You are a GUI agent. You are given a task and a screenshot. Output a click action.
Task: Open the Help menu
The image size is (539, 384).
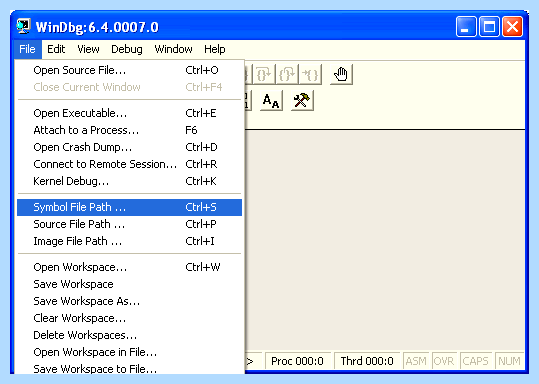[214, 49]
